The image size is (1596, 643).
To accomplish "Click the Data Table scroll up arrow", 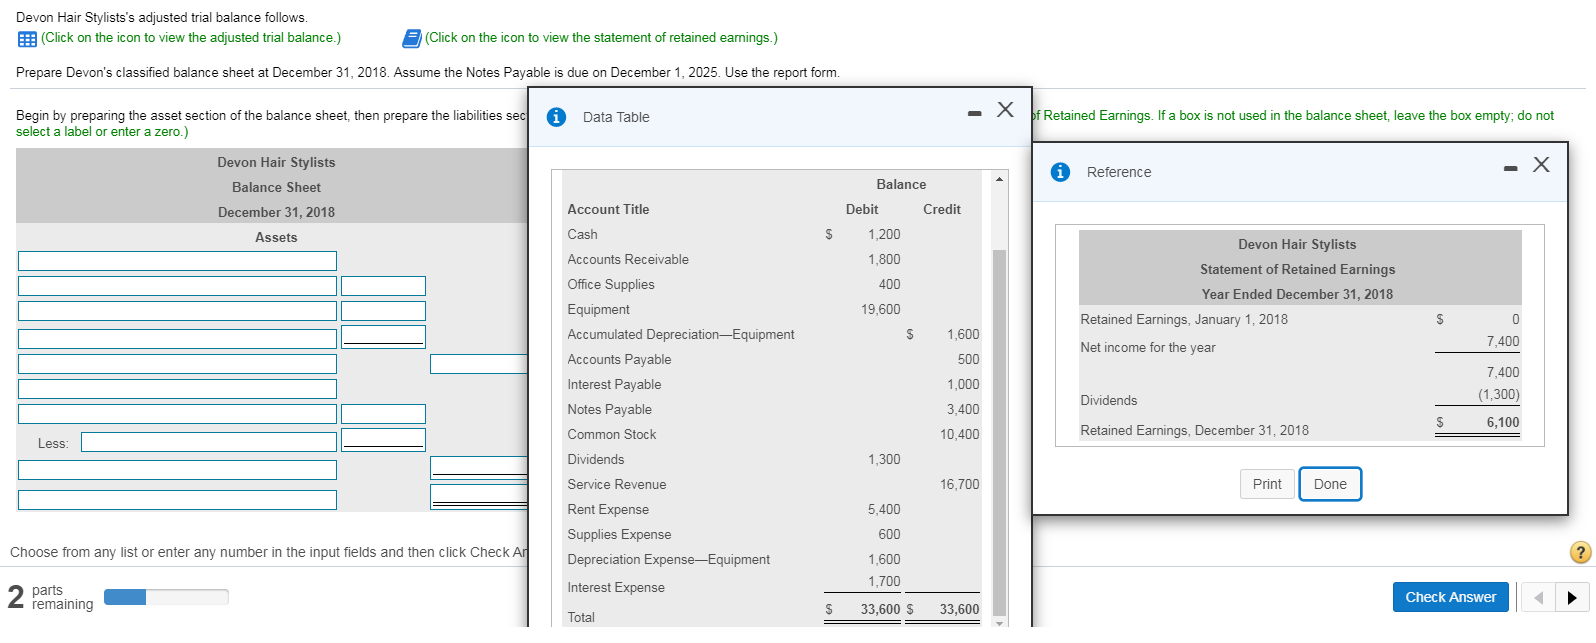I will [999, 179].
